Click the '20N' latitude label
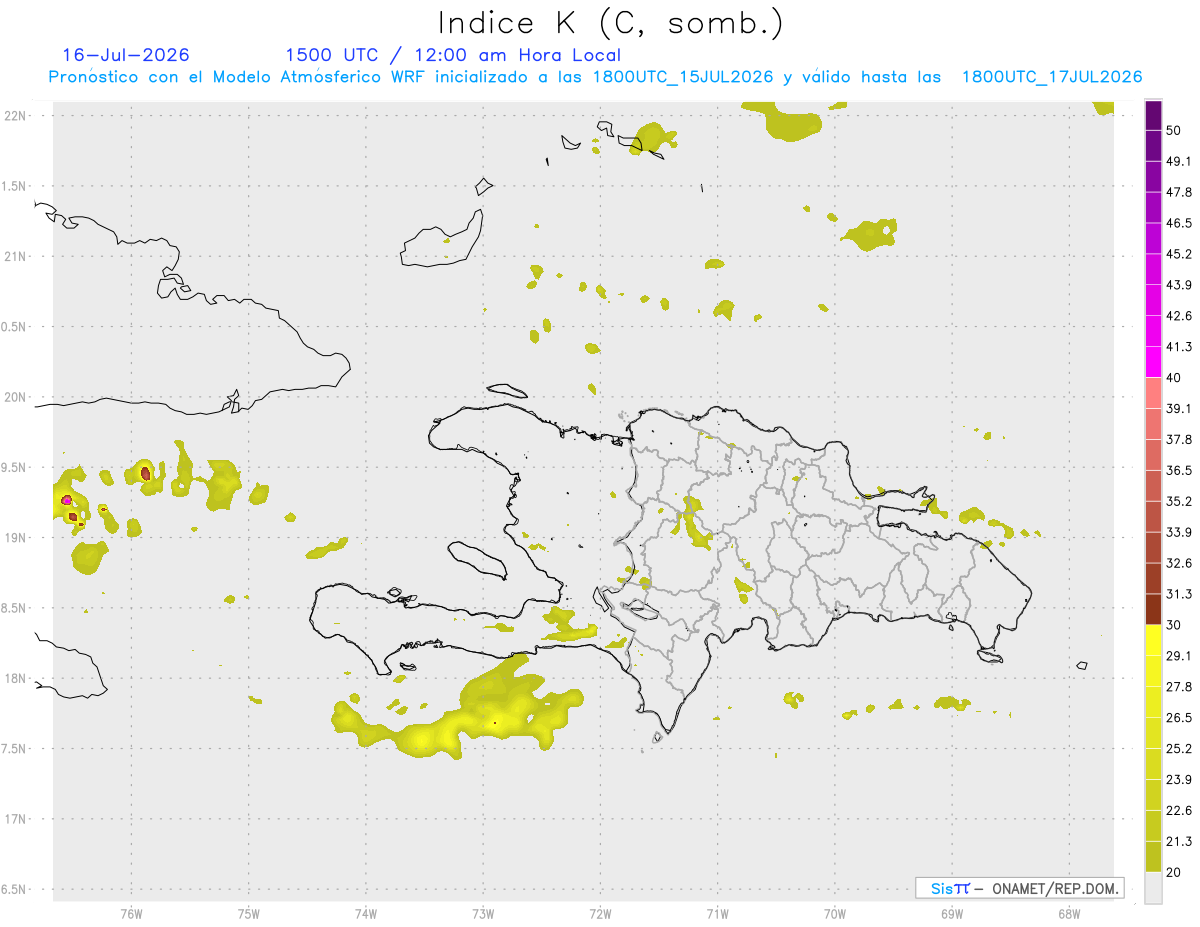The image size is (1200, 927). [14, 397]
